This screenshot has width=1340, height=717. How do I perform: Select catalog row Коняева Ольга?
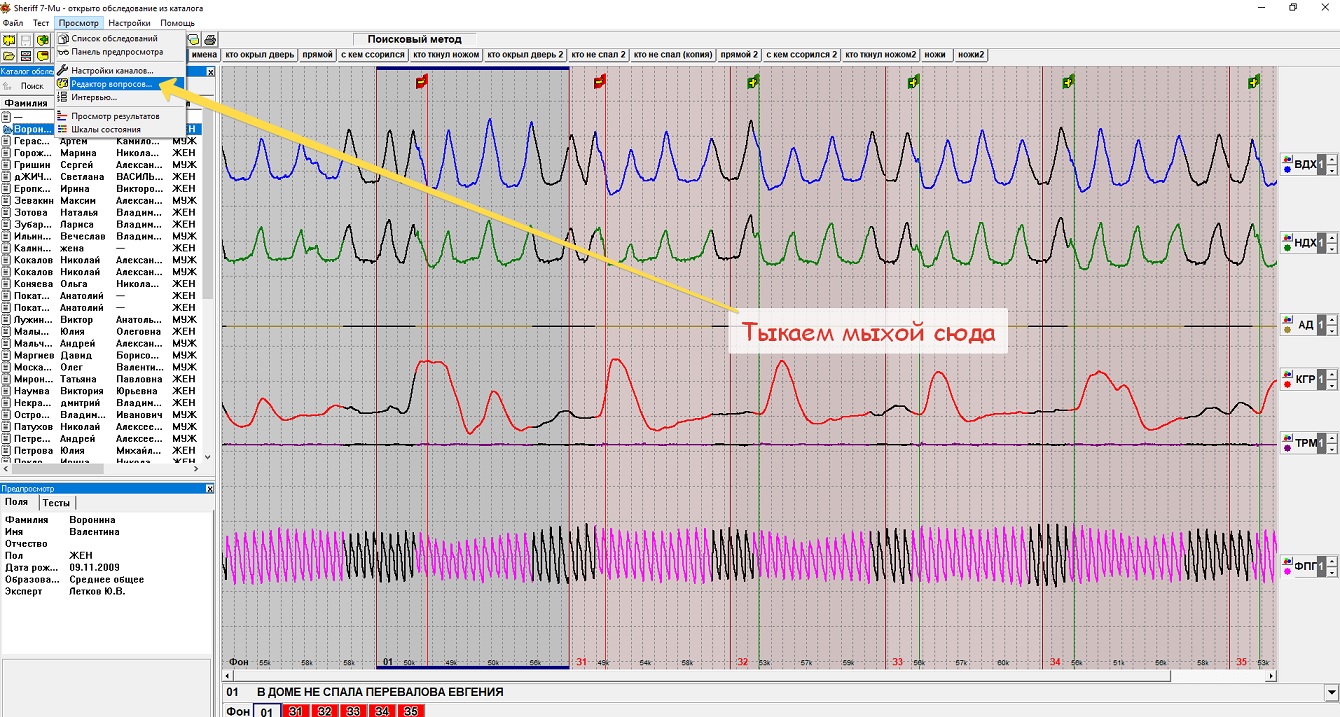pyautogui.click(x=101, y=284)
